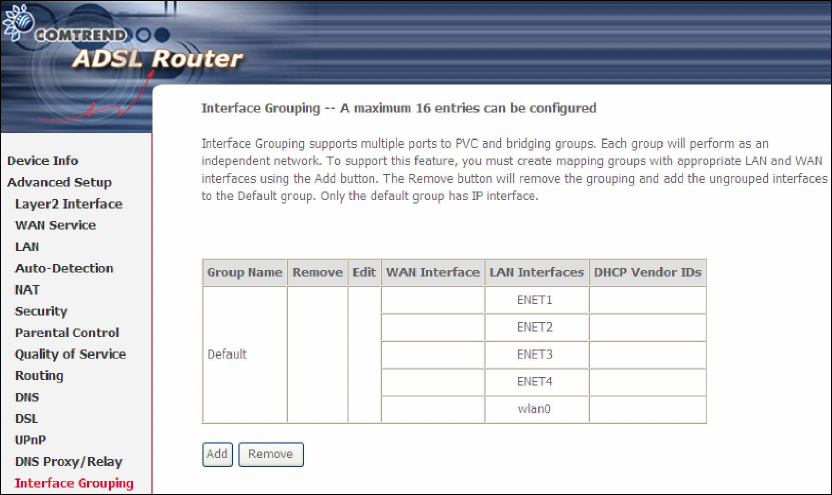Screen dimensions: 832x495
Task: Click Remove column header
Action: [318, 273]
